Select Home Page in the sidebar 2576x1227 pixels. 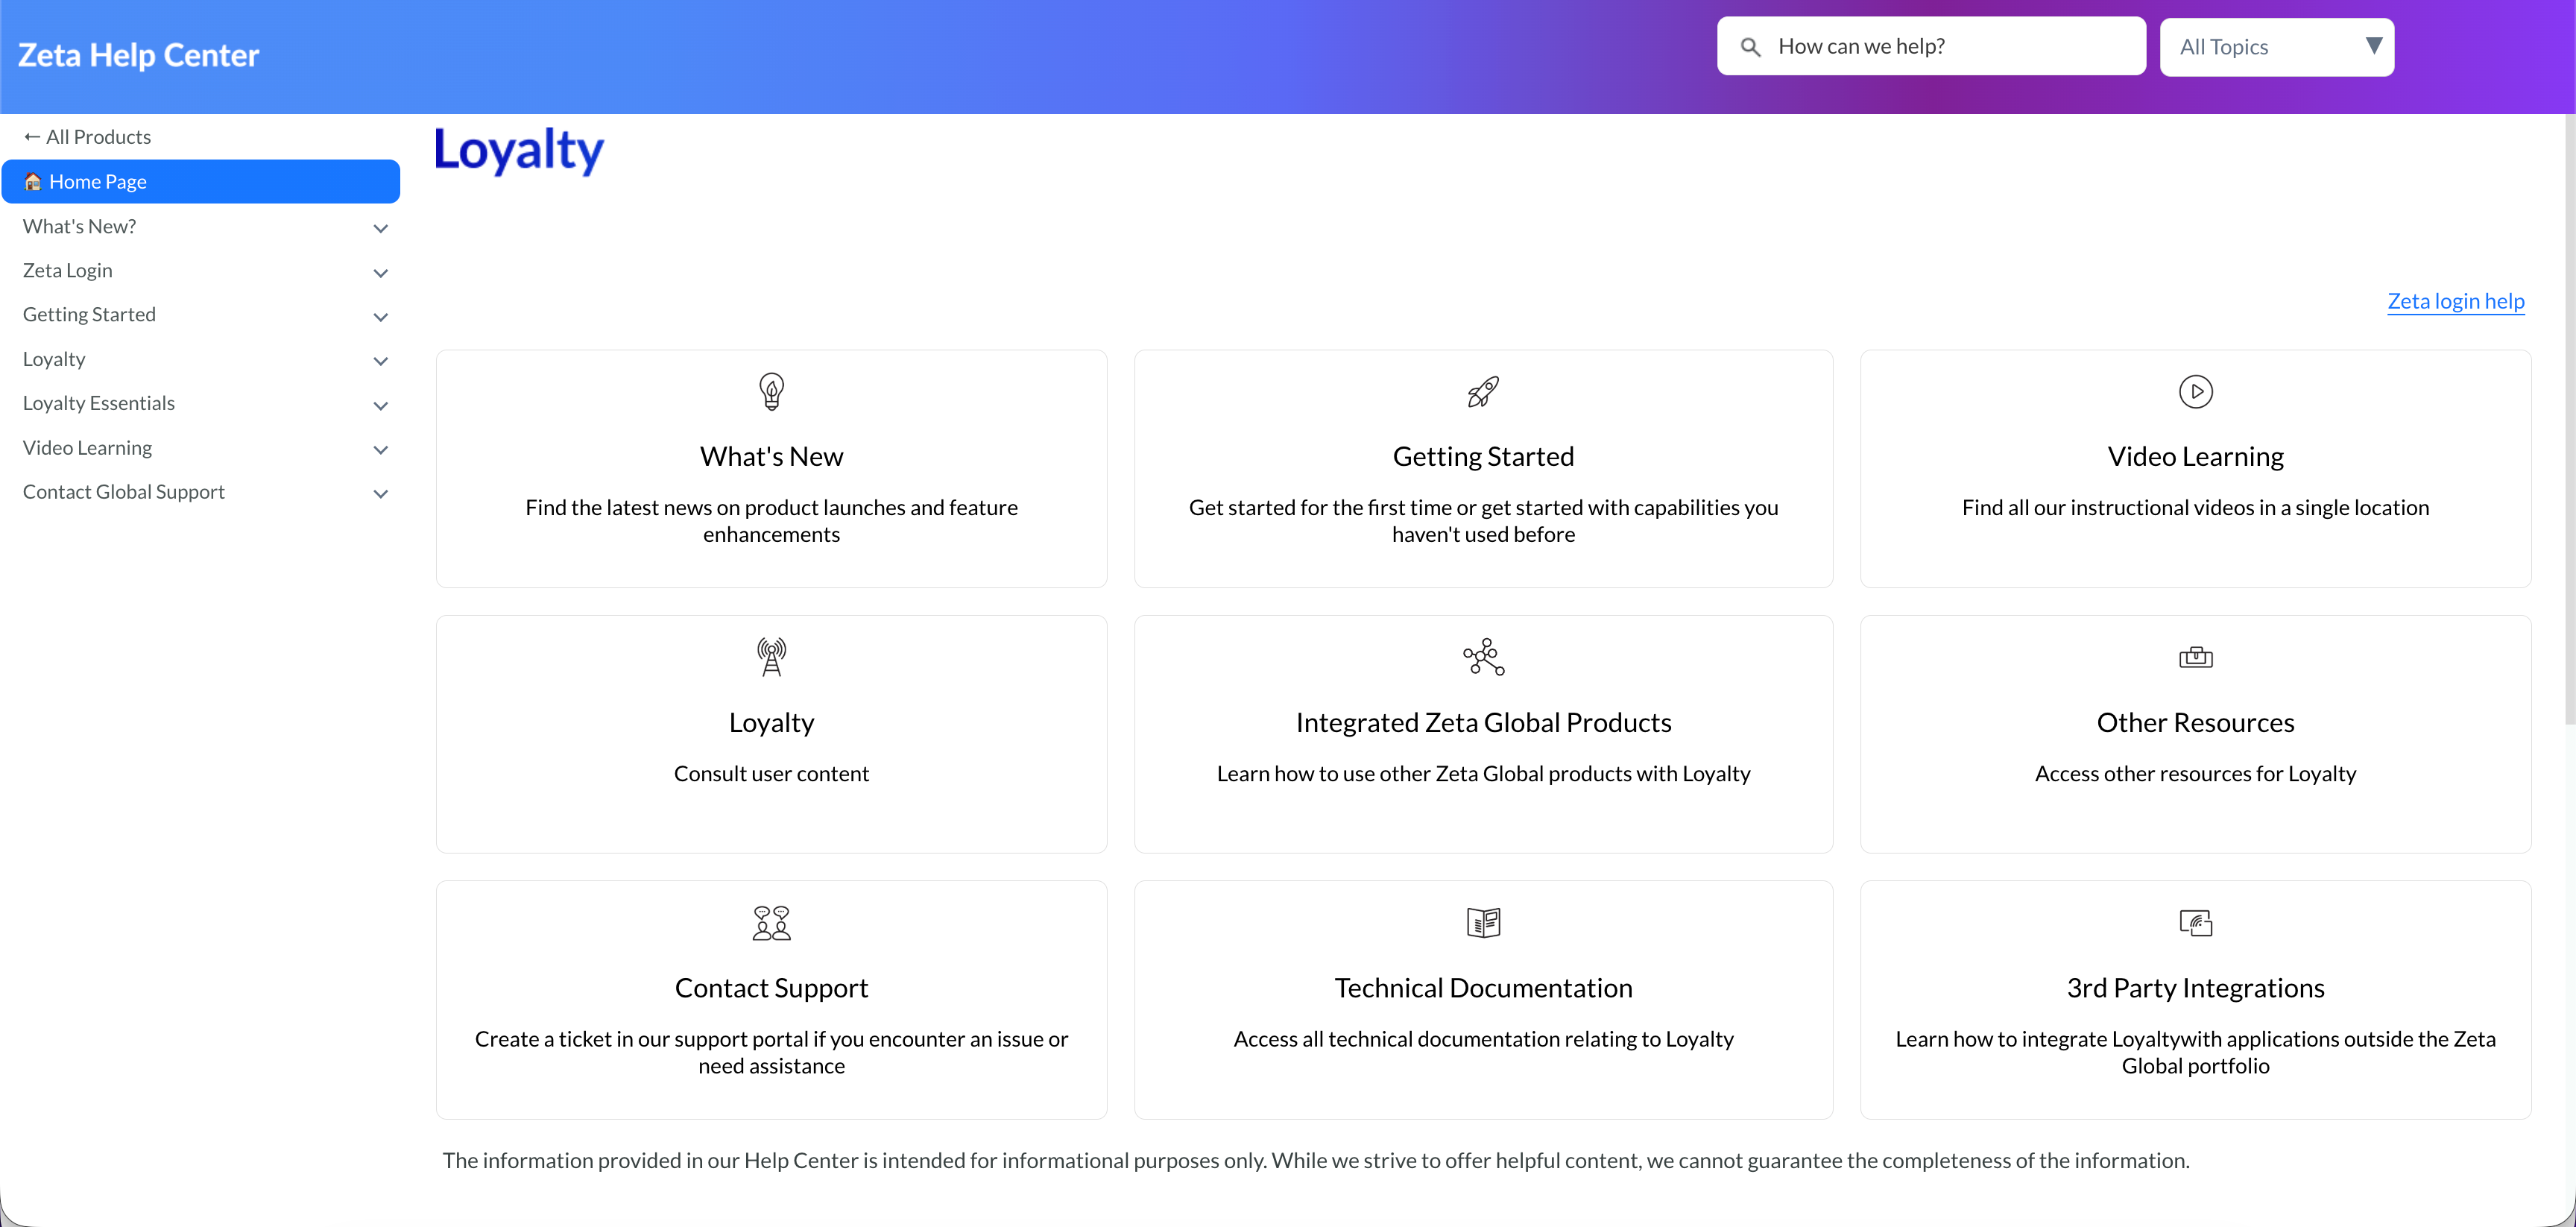tap(201, 182)
